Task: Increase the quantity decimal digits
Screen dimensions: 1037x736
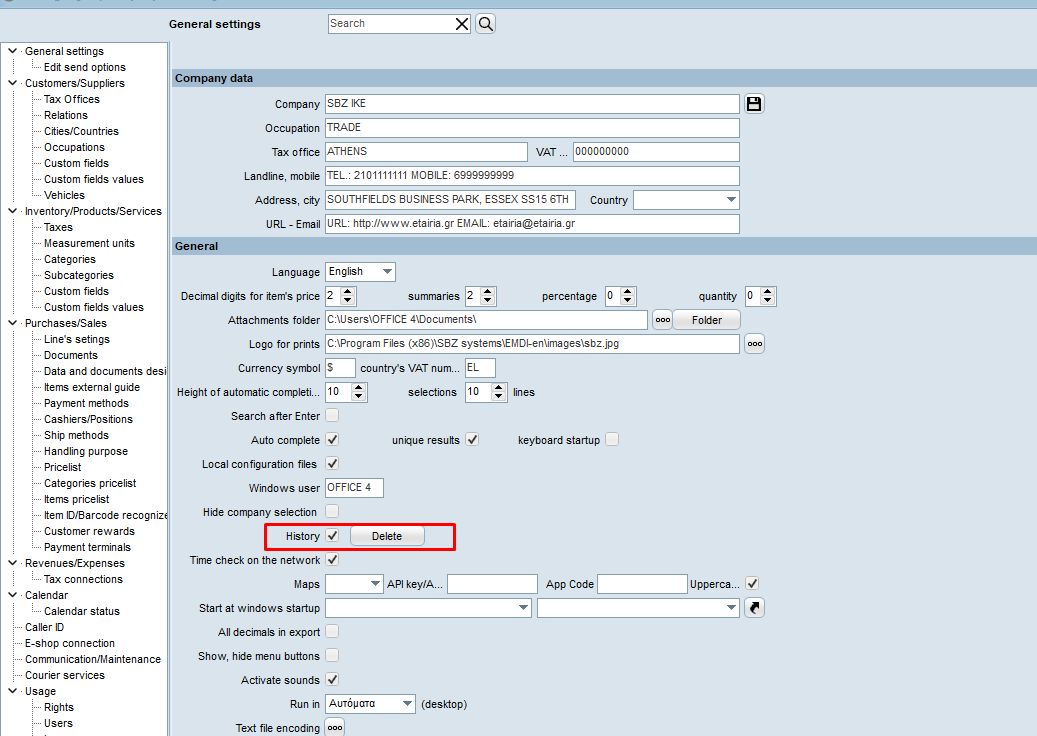Action: click(x=768, y=292)
